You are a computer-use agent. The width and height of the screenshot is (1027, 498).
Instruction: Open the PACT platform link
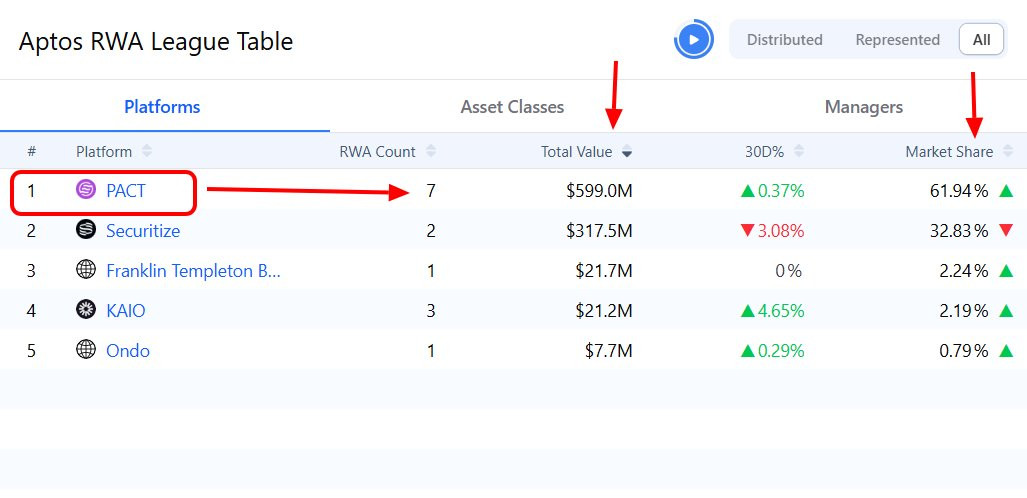pos(126,191)
